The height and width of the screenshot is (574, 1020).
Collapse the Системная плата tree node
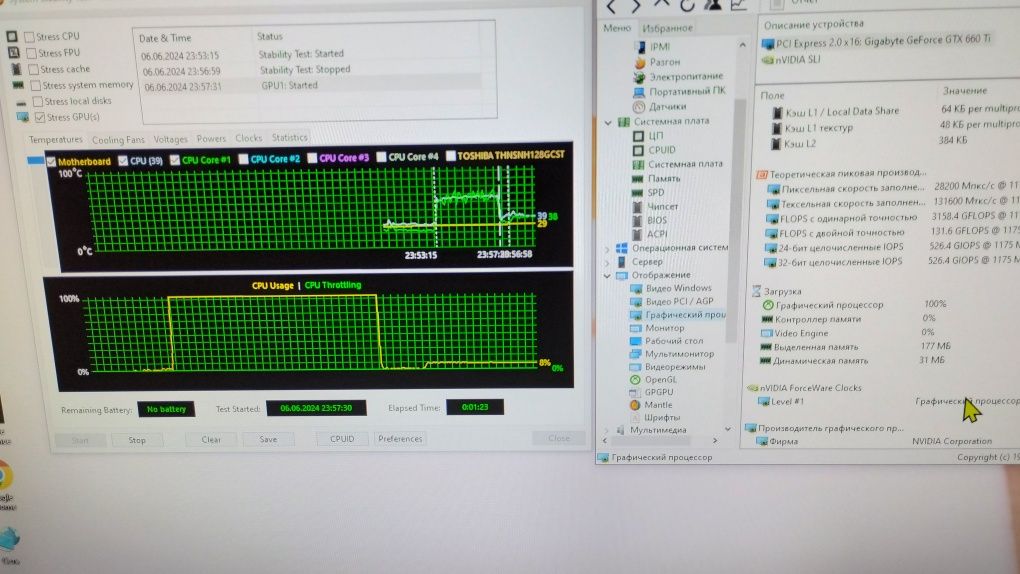[608, 122]
